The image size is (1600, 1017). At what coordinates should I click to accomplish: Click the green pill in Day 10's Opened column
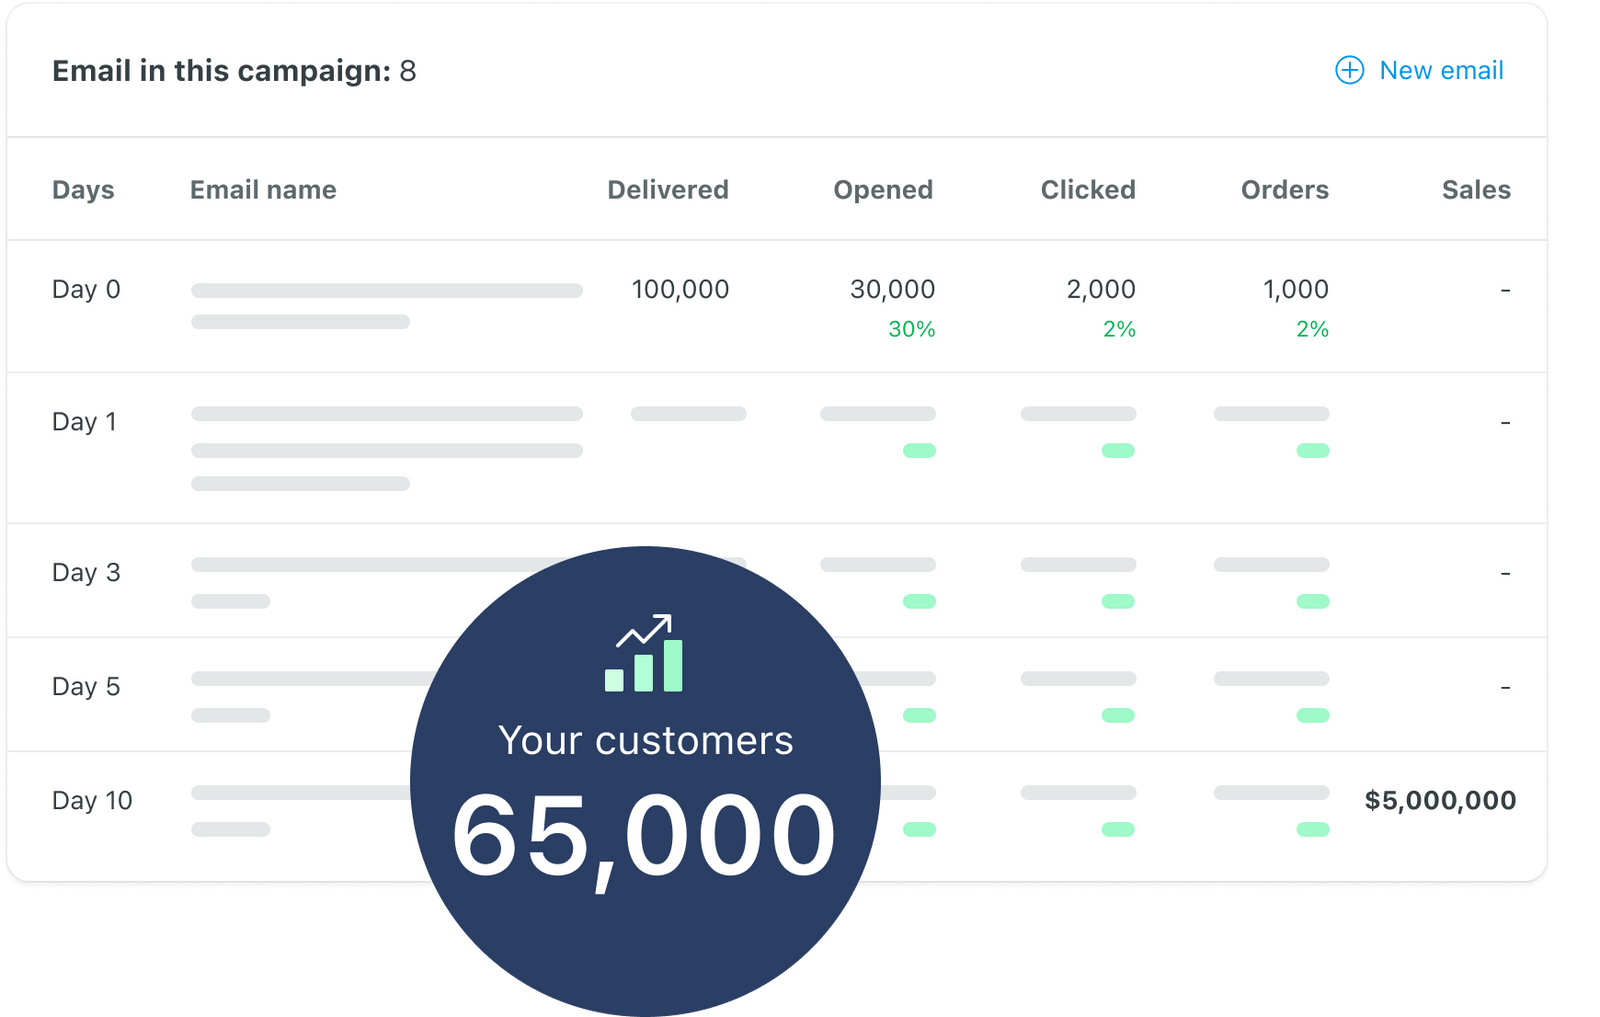(917, 827)
